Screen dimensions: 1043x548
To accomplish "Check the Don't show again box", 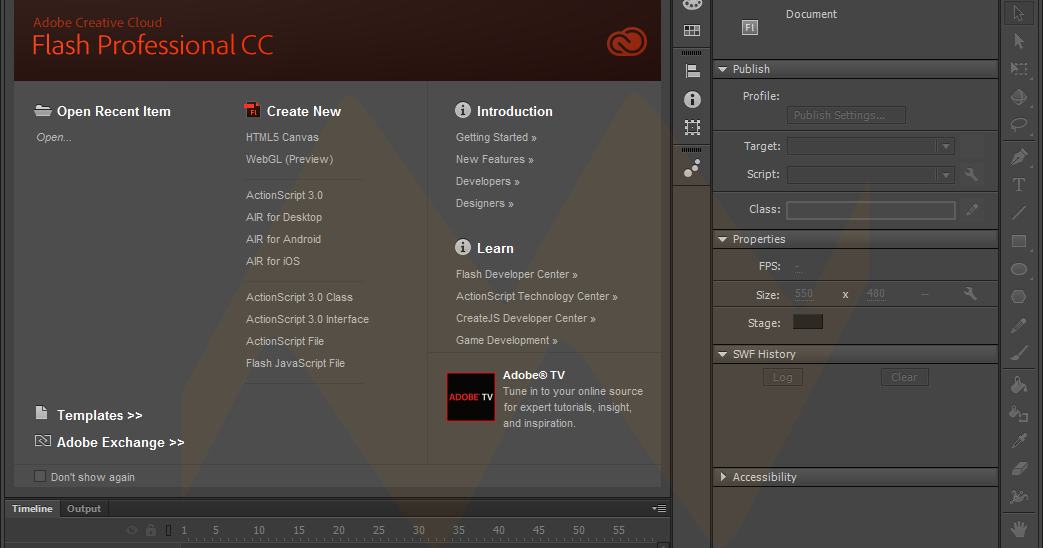I will tap(40, 476).
